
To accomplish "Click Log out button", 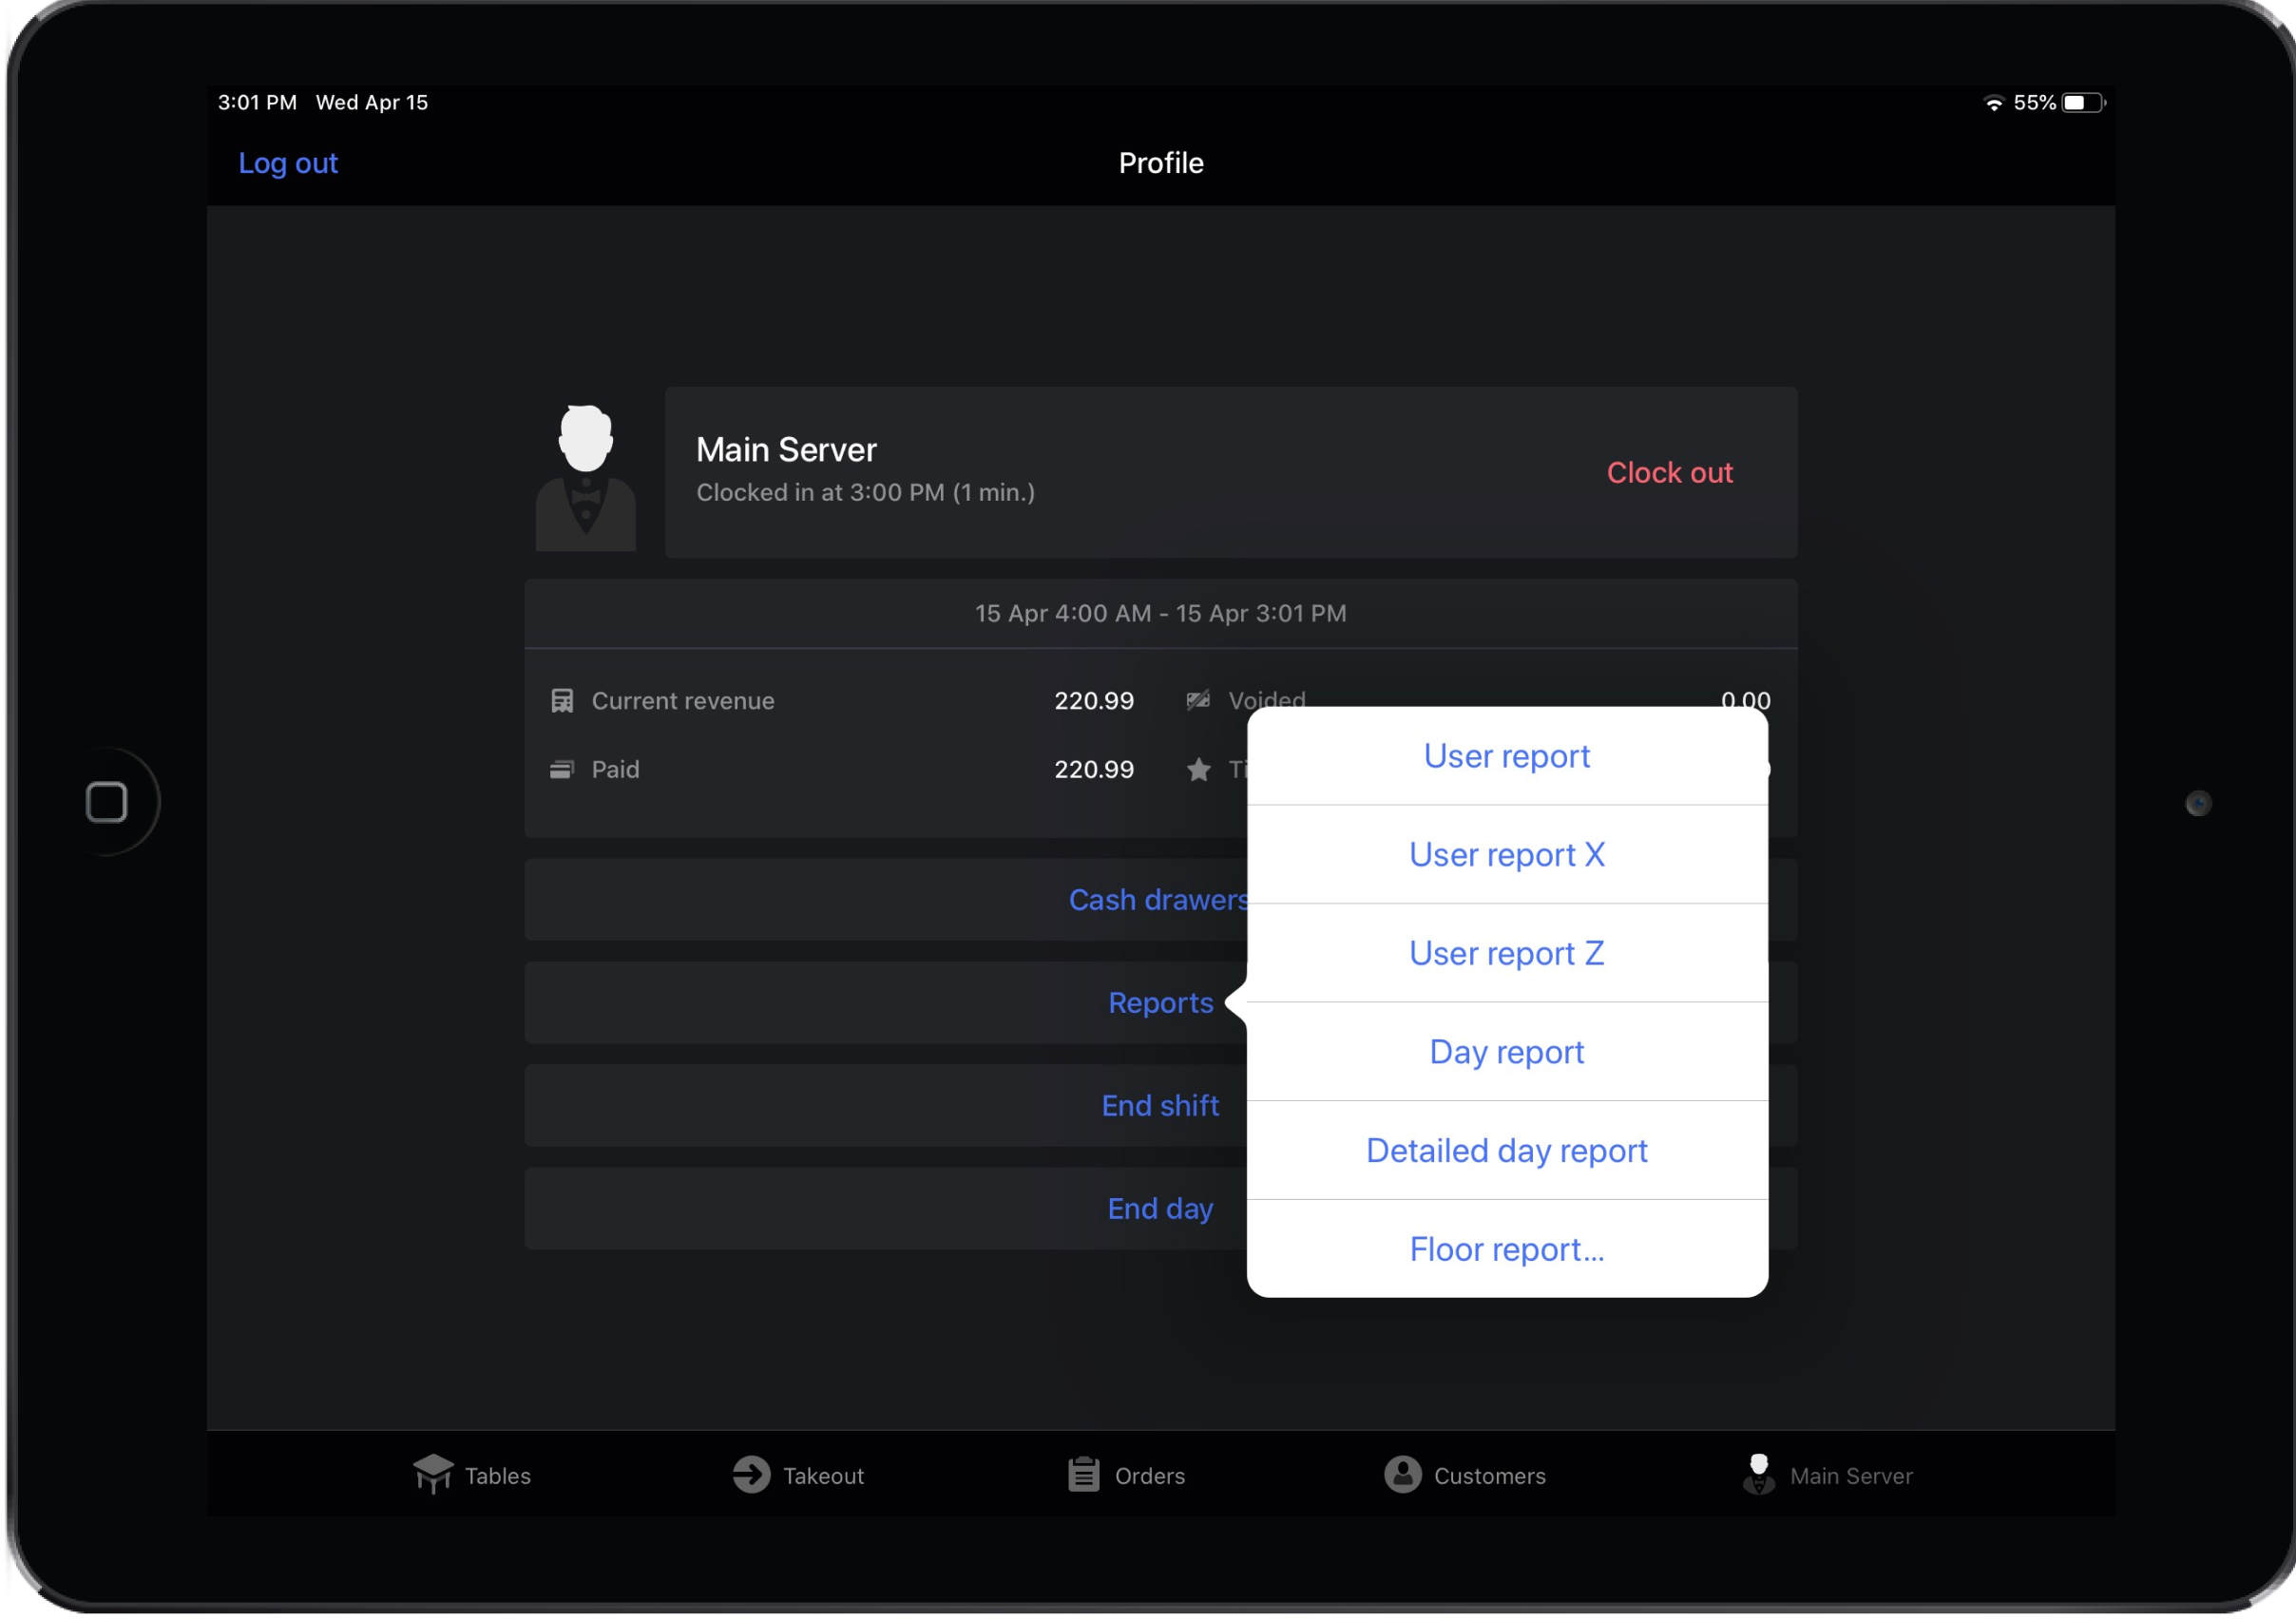I will 287,162.
